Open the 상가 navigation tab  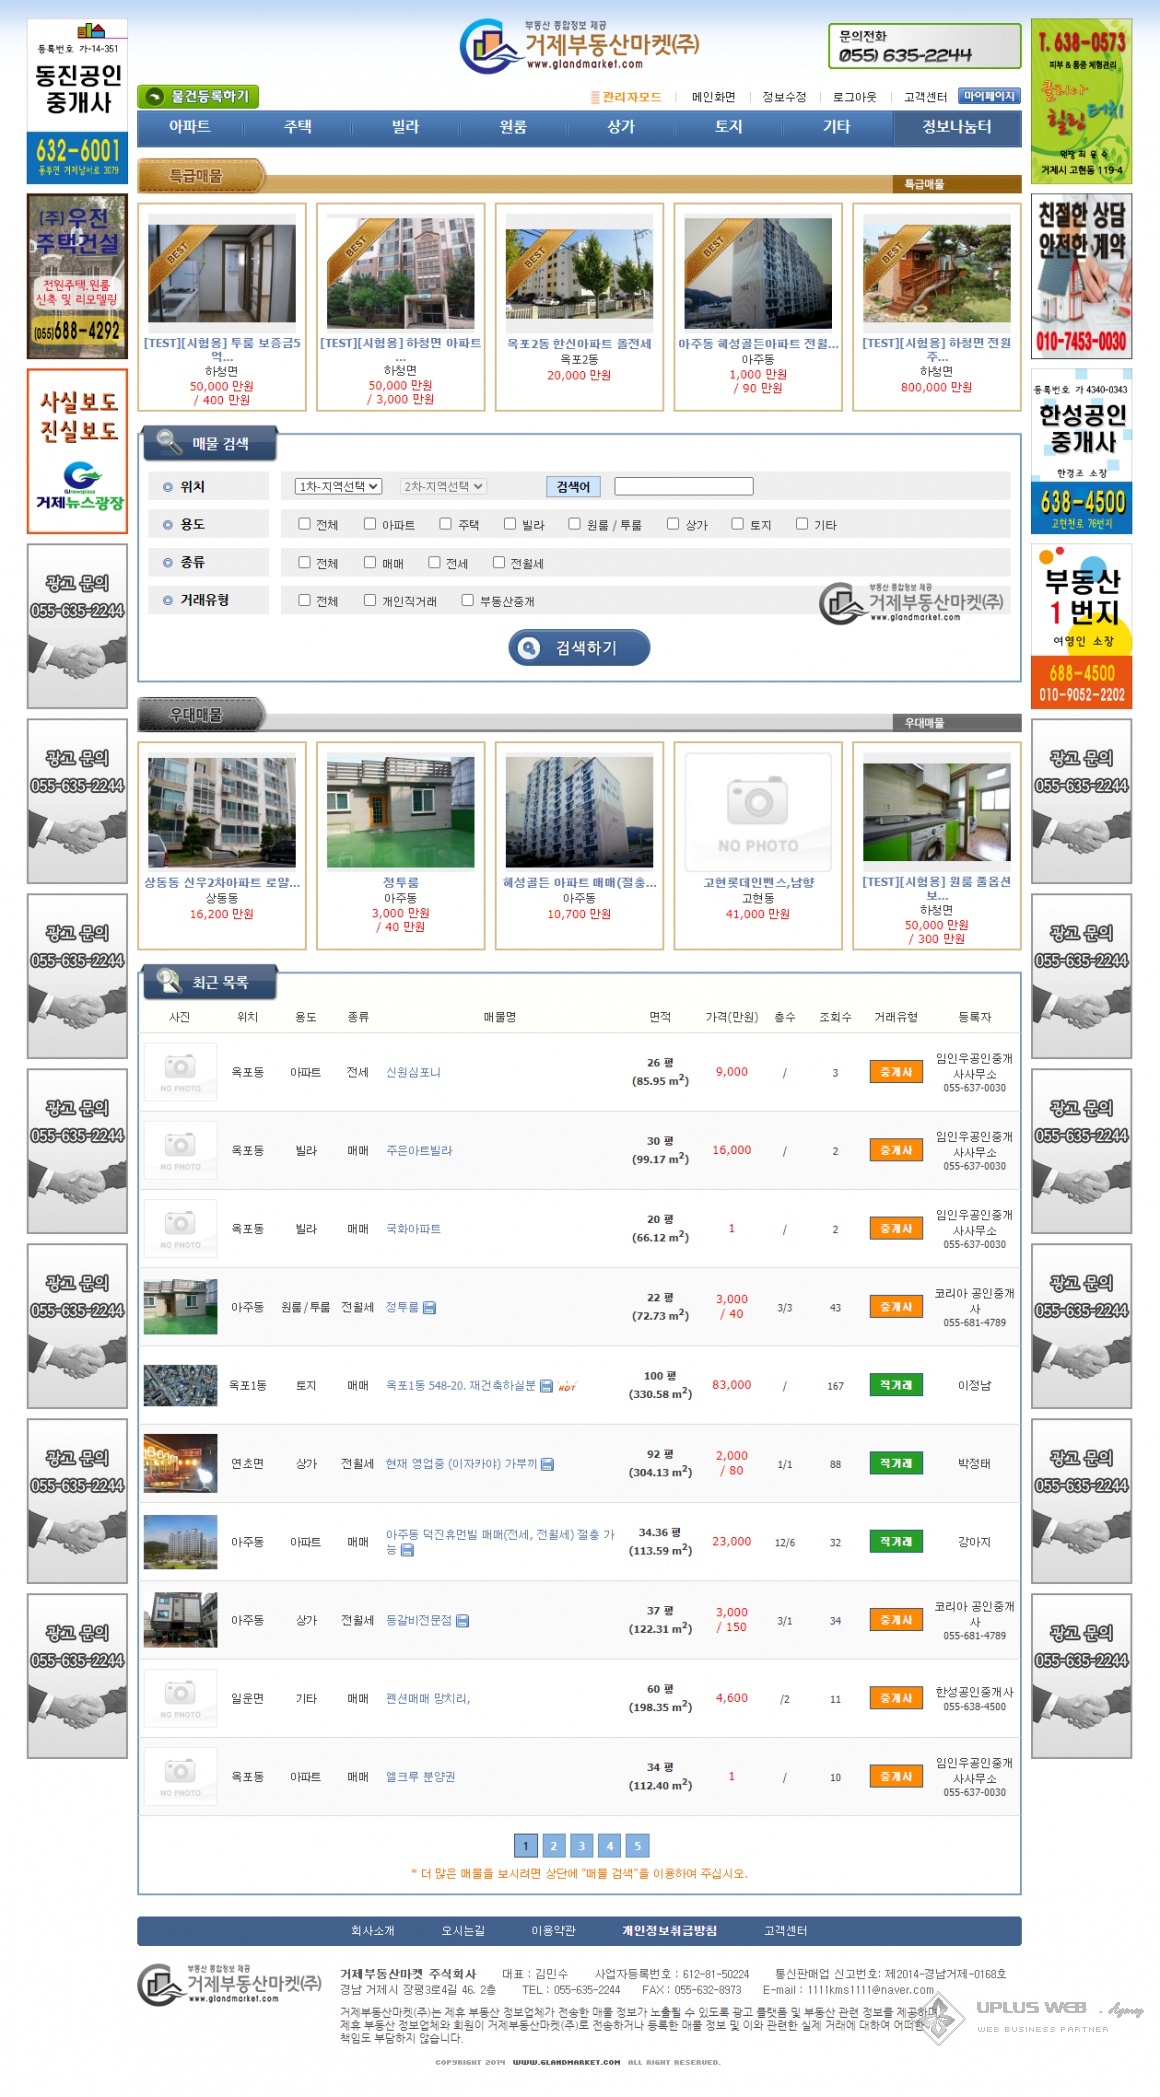tap(621, 127)
